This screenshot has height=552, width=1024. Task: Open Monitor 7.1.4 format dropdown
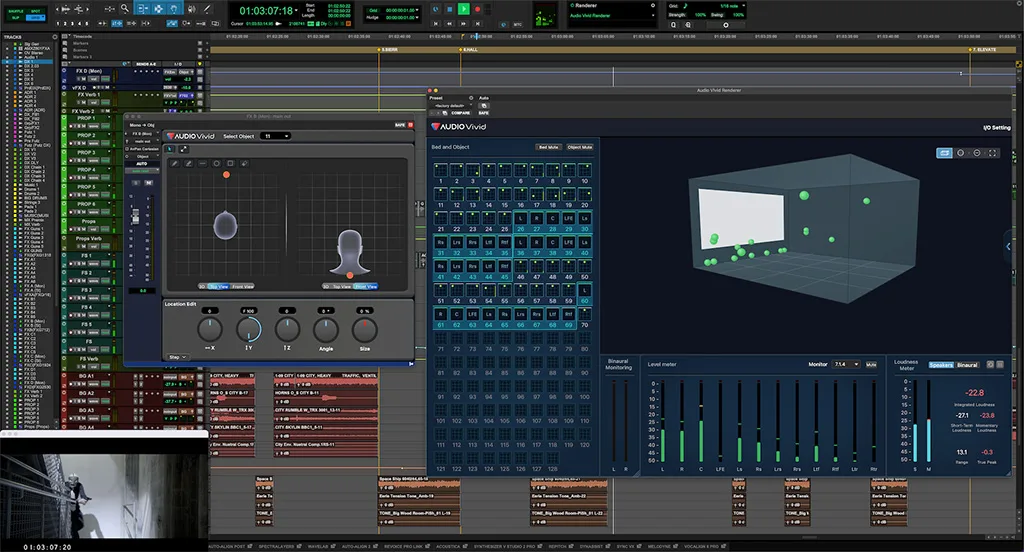pos(846,365)
